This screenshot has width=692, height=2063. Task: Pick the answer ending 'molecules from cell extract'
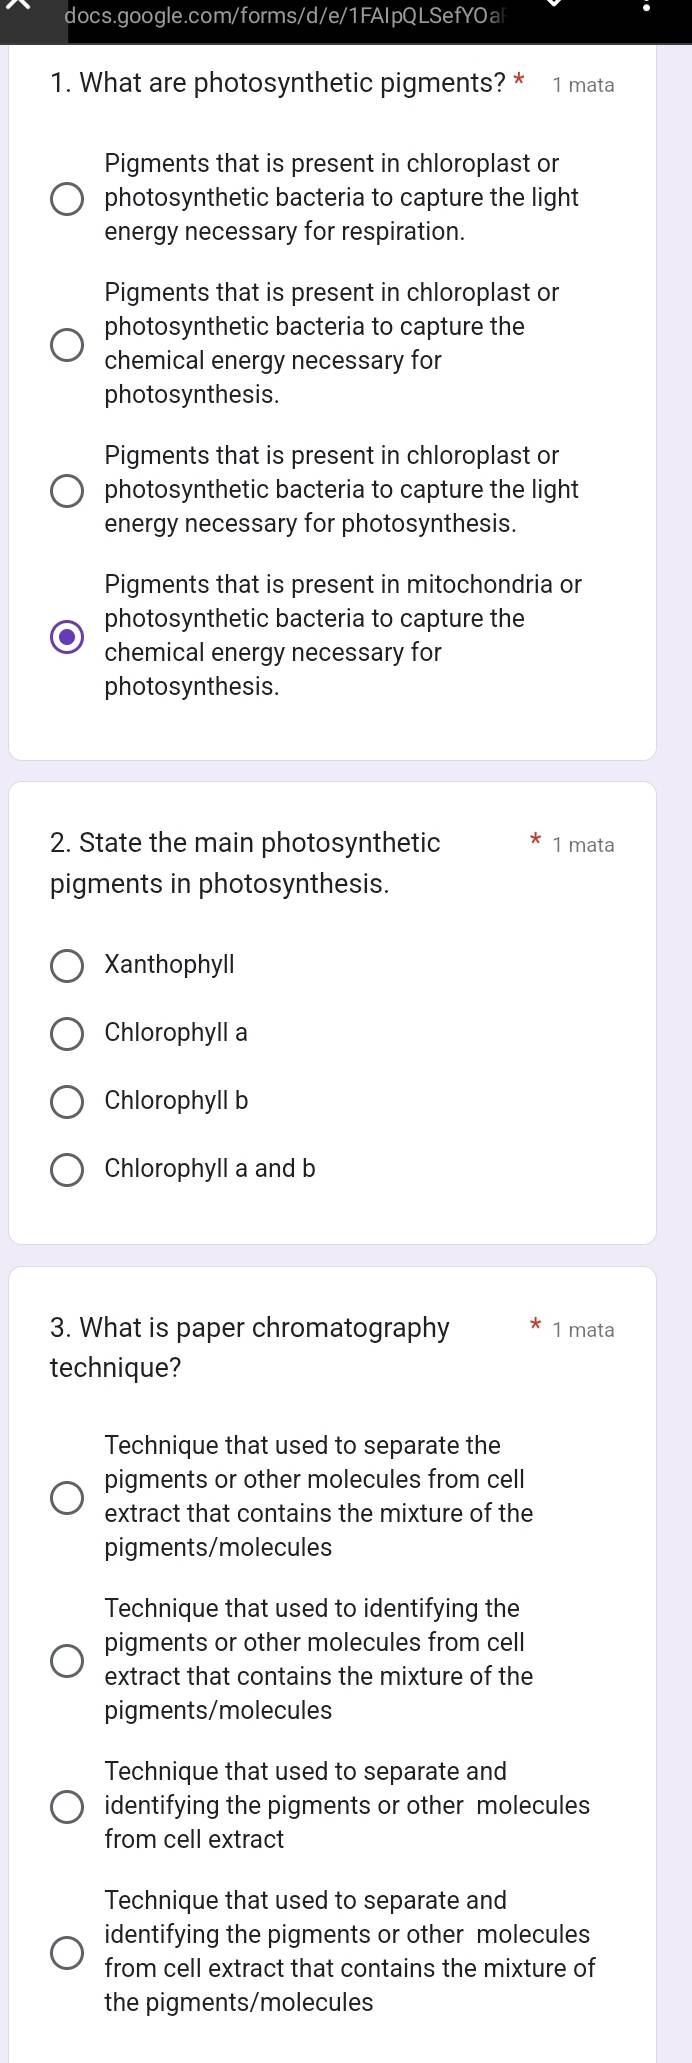pyautogui.click(x=67, y=1807)
